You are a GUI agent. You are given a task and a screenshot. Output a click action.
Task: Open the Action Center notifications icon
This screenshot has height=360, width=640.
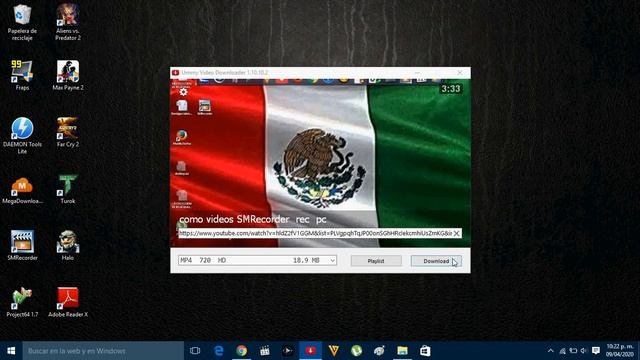coord(596,351)
